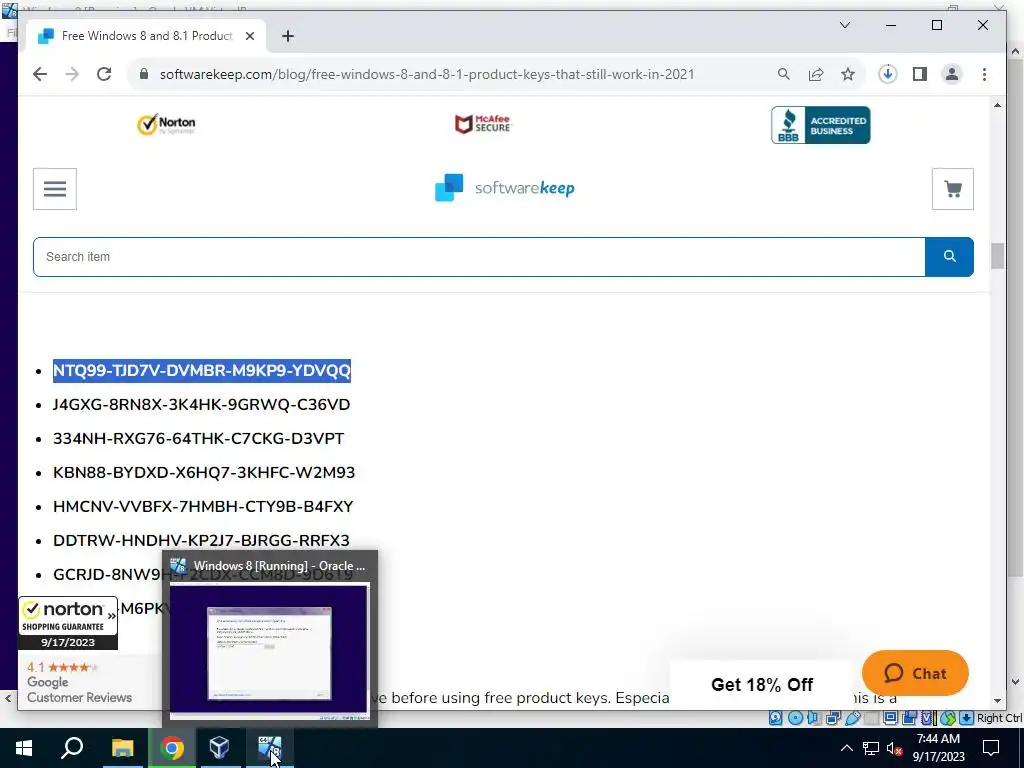Image resolution: width=1024 pixels, height=768 pixels.
Task: Click the highlighted key NTQ99-TJD7V-DVMBR-M9KP9-YDVQQ
Action: tap(202, 370)
